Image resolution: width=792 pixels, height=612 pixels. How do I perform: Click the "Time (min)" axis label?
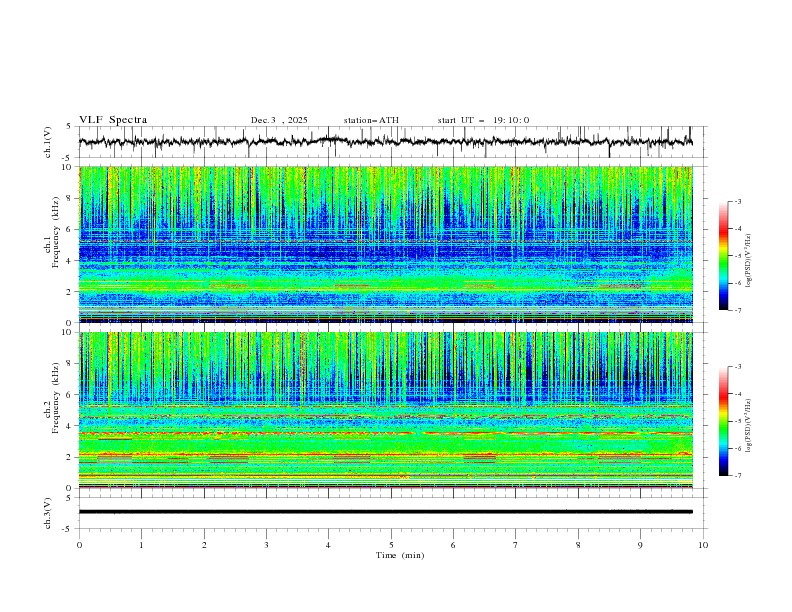point(400,555)
